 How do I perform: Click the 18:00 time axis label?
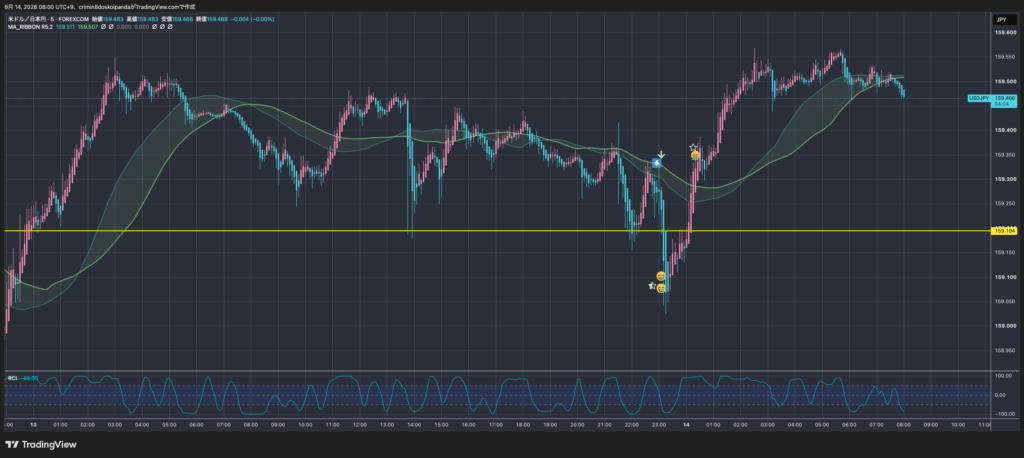click(x=522, y=425)
